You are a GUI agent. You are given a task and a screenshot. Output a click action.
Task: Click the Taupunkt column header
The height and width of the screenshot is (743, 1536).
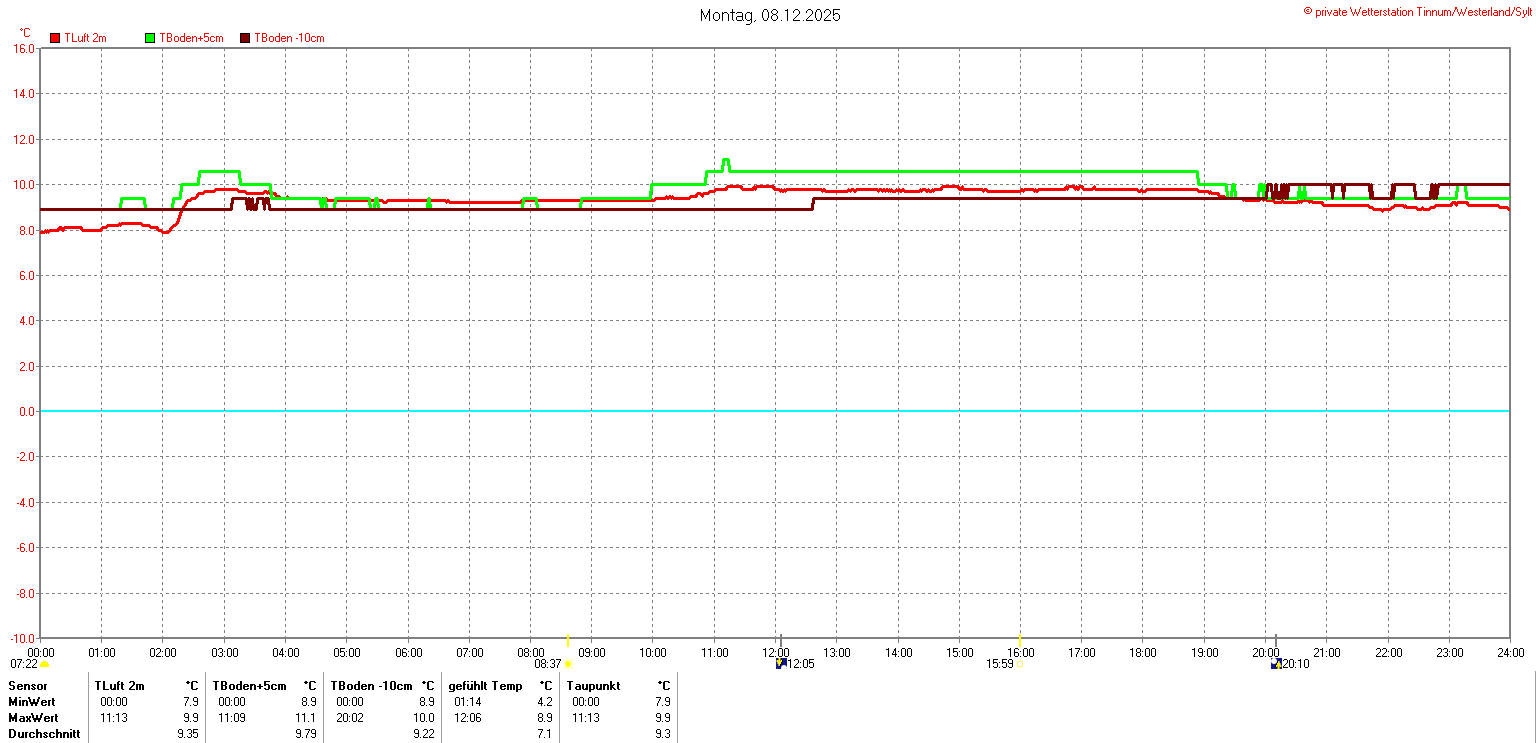[593, 686]
